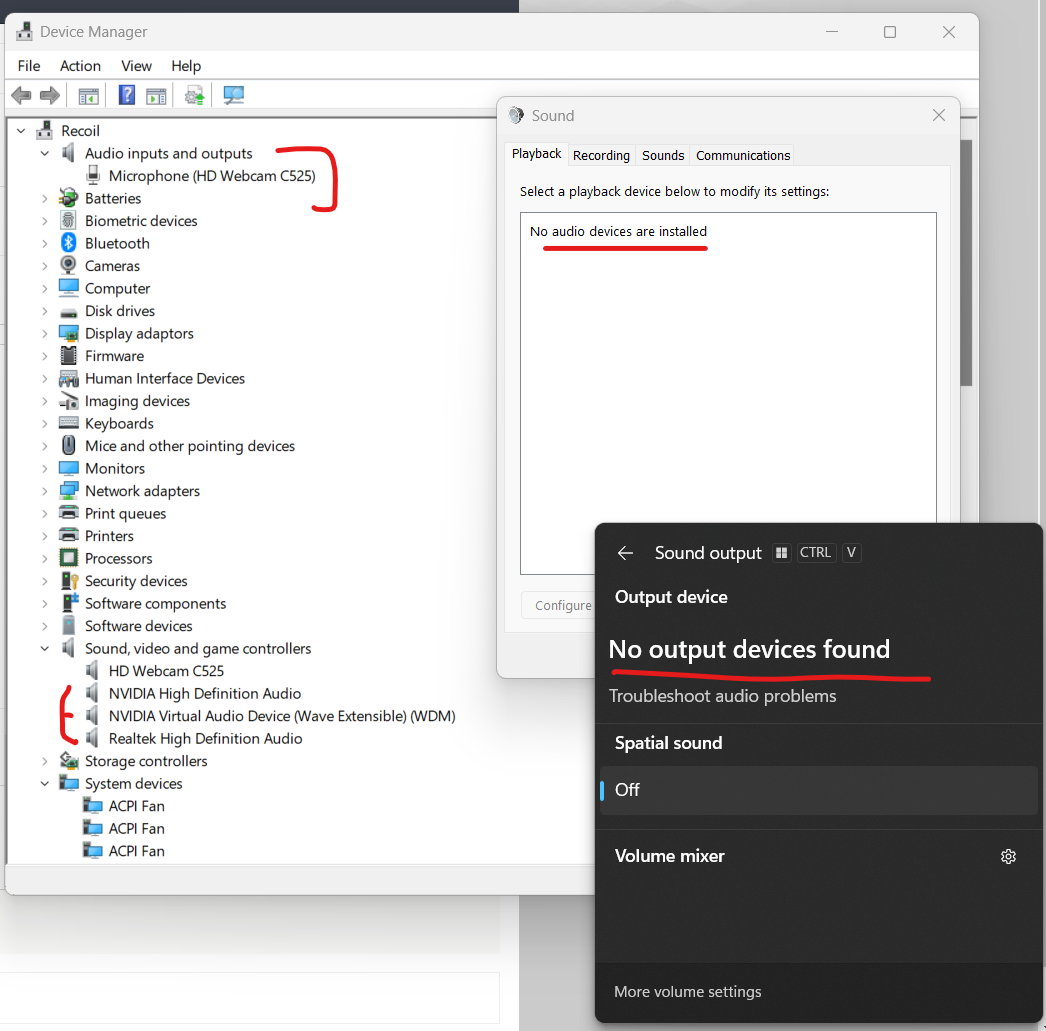Click the Device Manager title bar icon
Image resolution: width=1046 pixels, height=1031 pixels.
pyautogui.click(x=24, y=31)
